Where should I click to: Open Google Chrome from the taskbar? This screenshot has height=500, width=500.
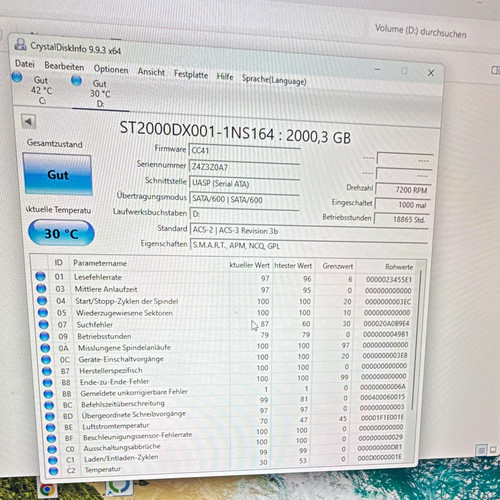tap(47, 489)
